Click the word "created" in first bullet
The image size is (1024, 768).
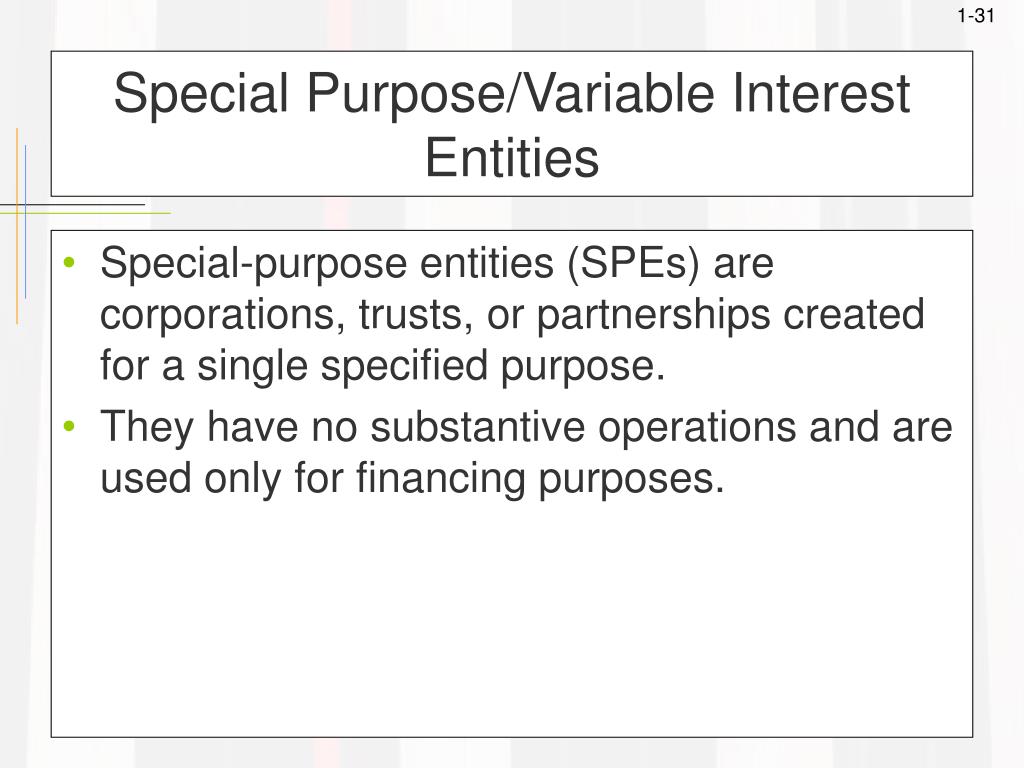[854, 314]
